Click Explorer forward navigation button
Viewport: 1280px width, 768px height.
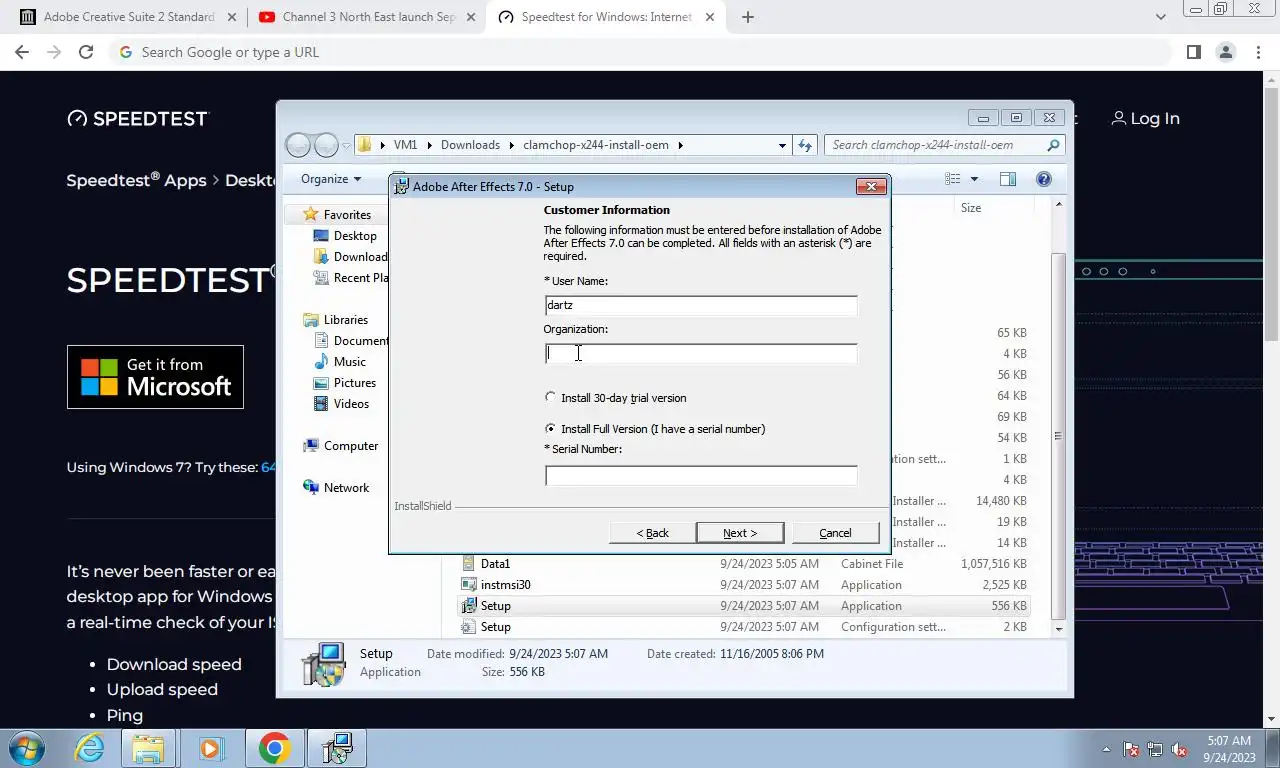coord(326,145)
